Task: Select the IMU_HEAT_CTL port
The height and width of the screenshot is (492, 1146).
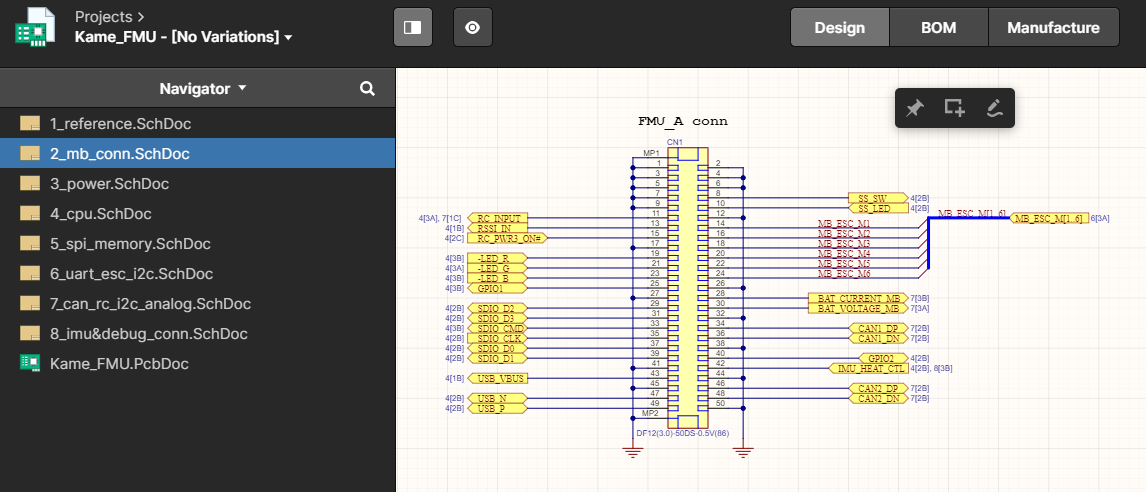Action: click(868, 368)
